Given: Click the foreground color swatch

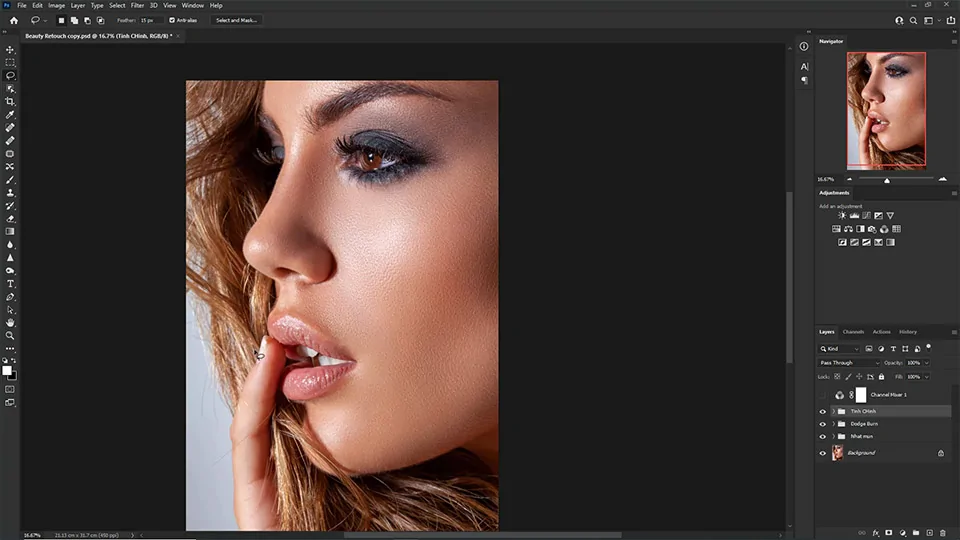Looking at the screenshot, I should point(7,370).
